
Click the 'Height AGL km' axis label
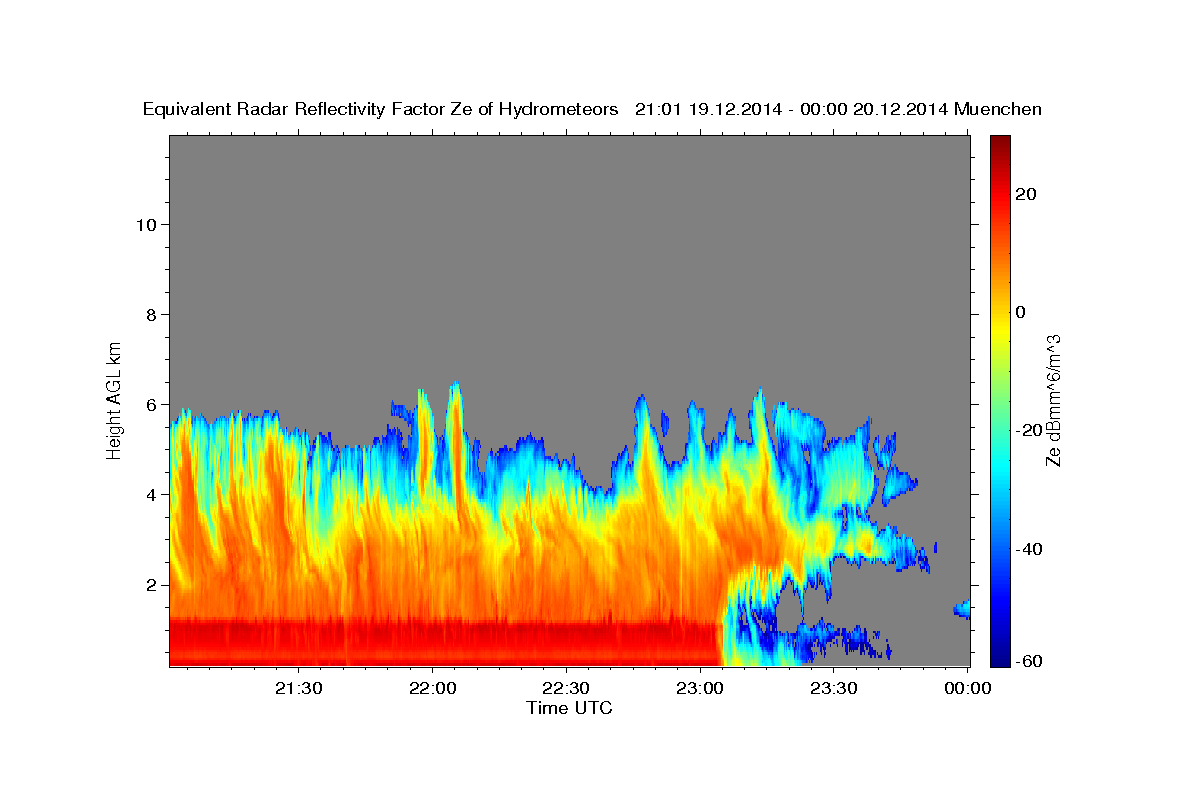(115, 399)
